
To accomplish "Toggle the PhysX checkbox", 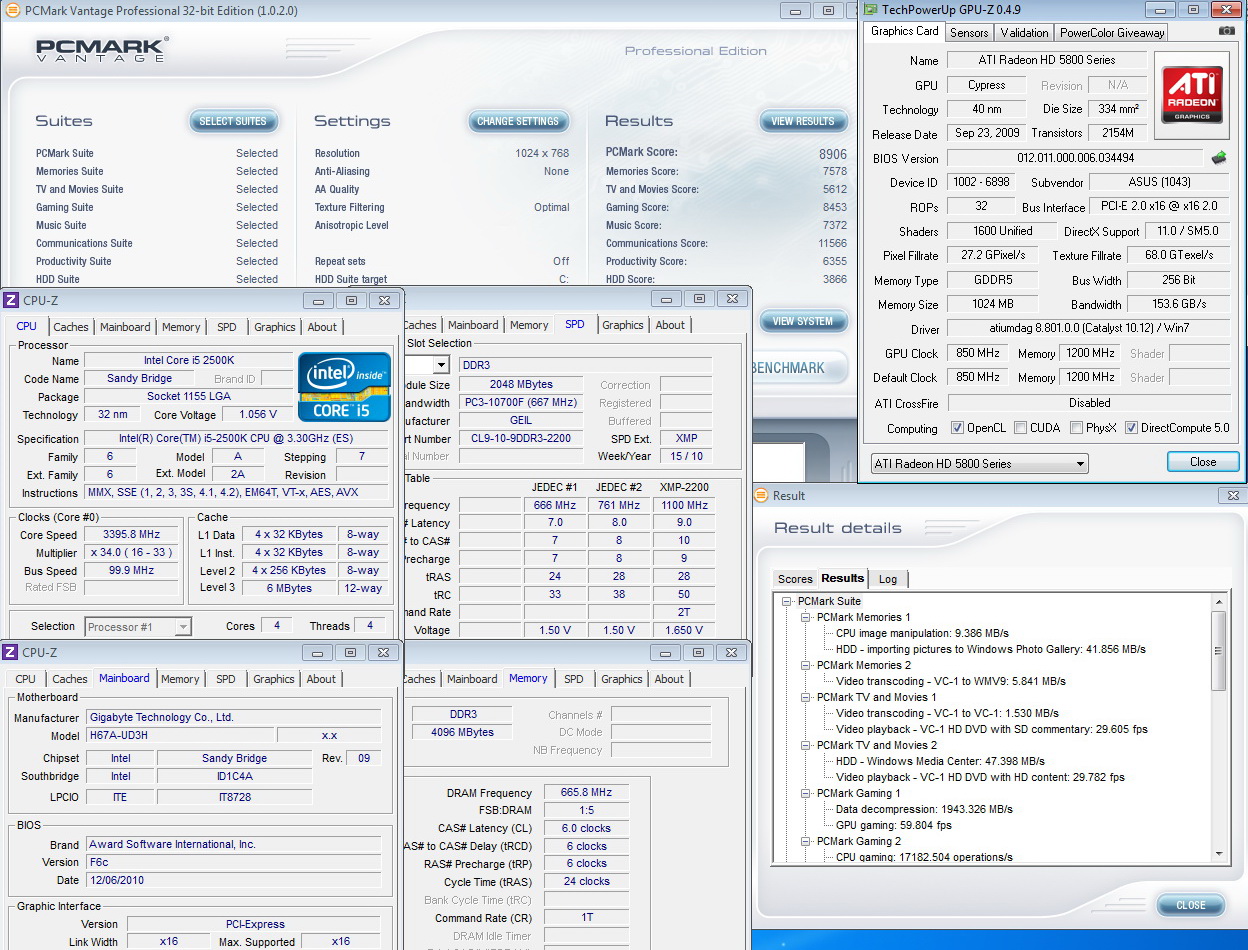I will [x=1076, y=428].
